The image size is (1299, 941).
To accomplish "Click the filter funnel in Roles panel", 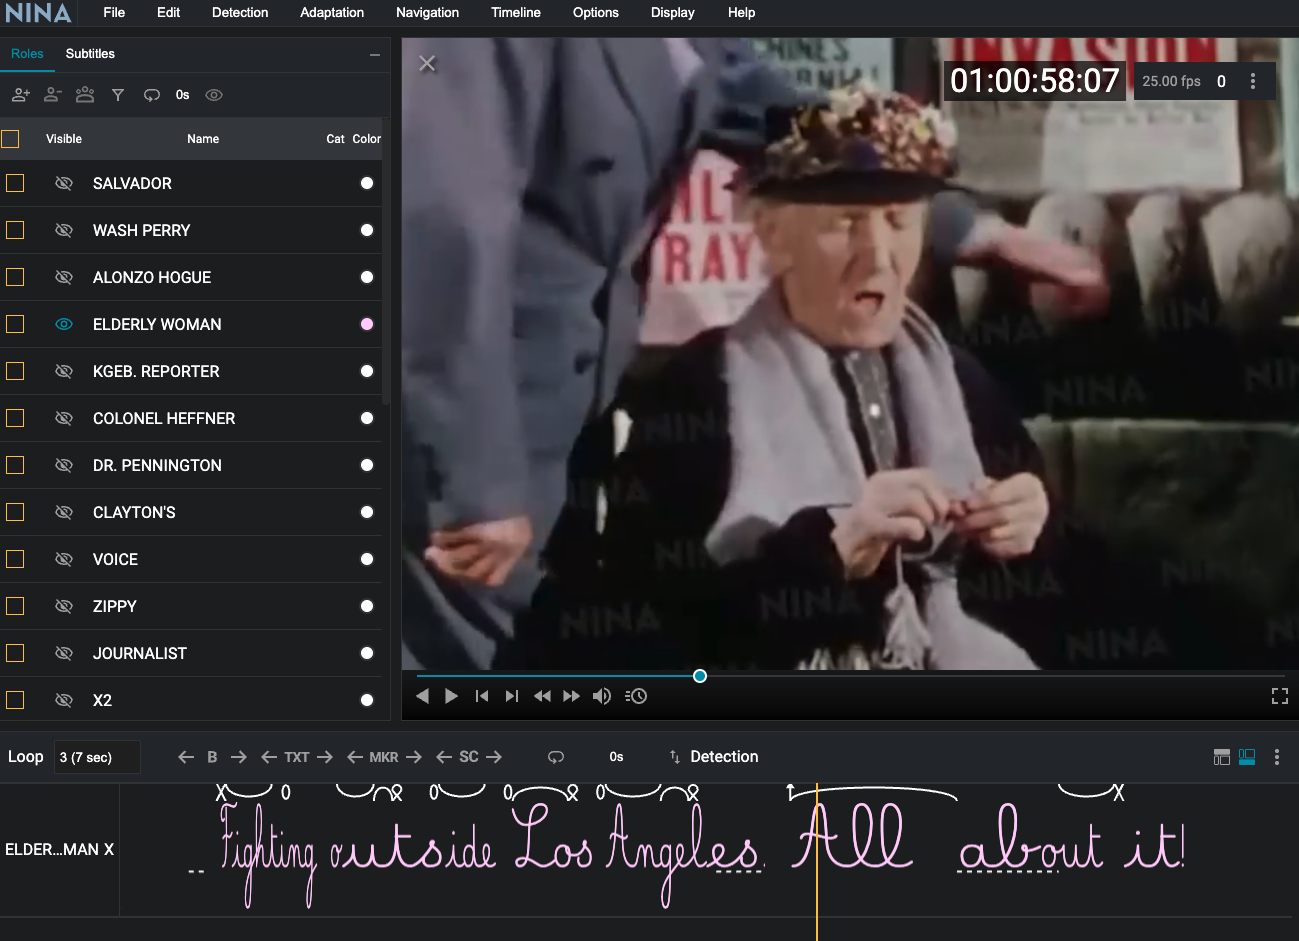I will click(x=118, y=95).
